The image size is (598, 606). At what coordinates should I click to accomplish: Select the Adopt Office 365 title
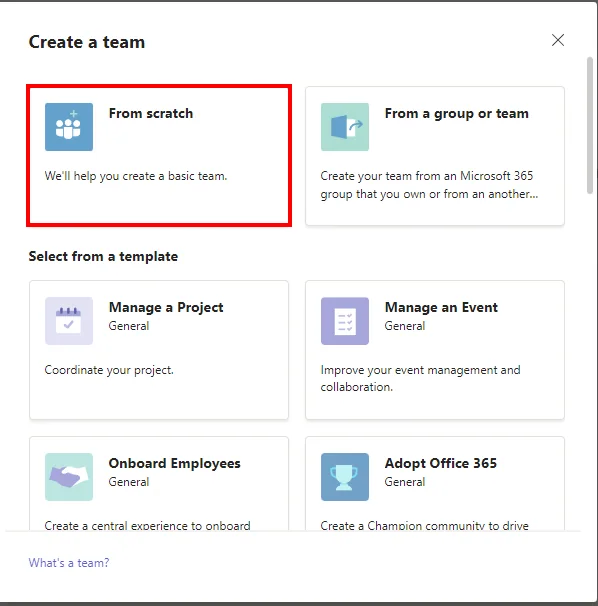tap(441, 463)
